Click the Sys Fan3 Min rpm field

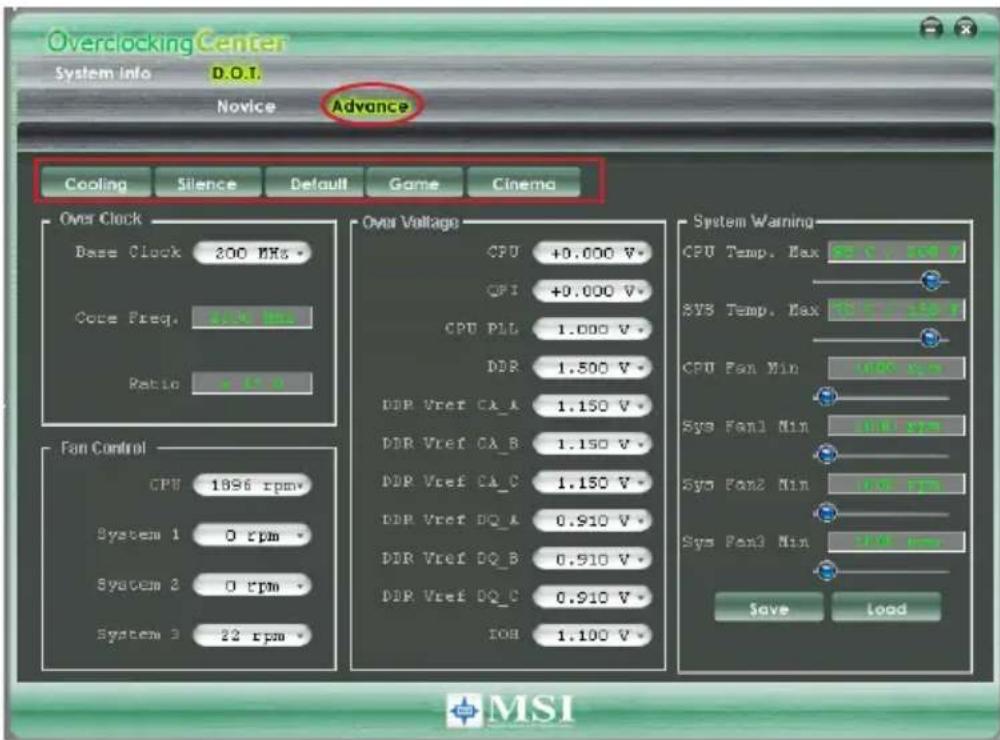click(x=896, y=542)
